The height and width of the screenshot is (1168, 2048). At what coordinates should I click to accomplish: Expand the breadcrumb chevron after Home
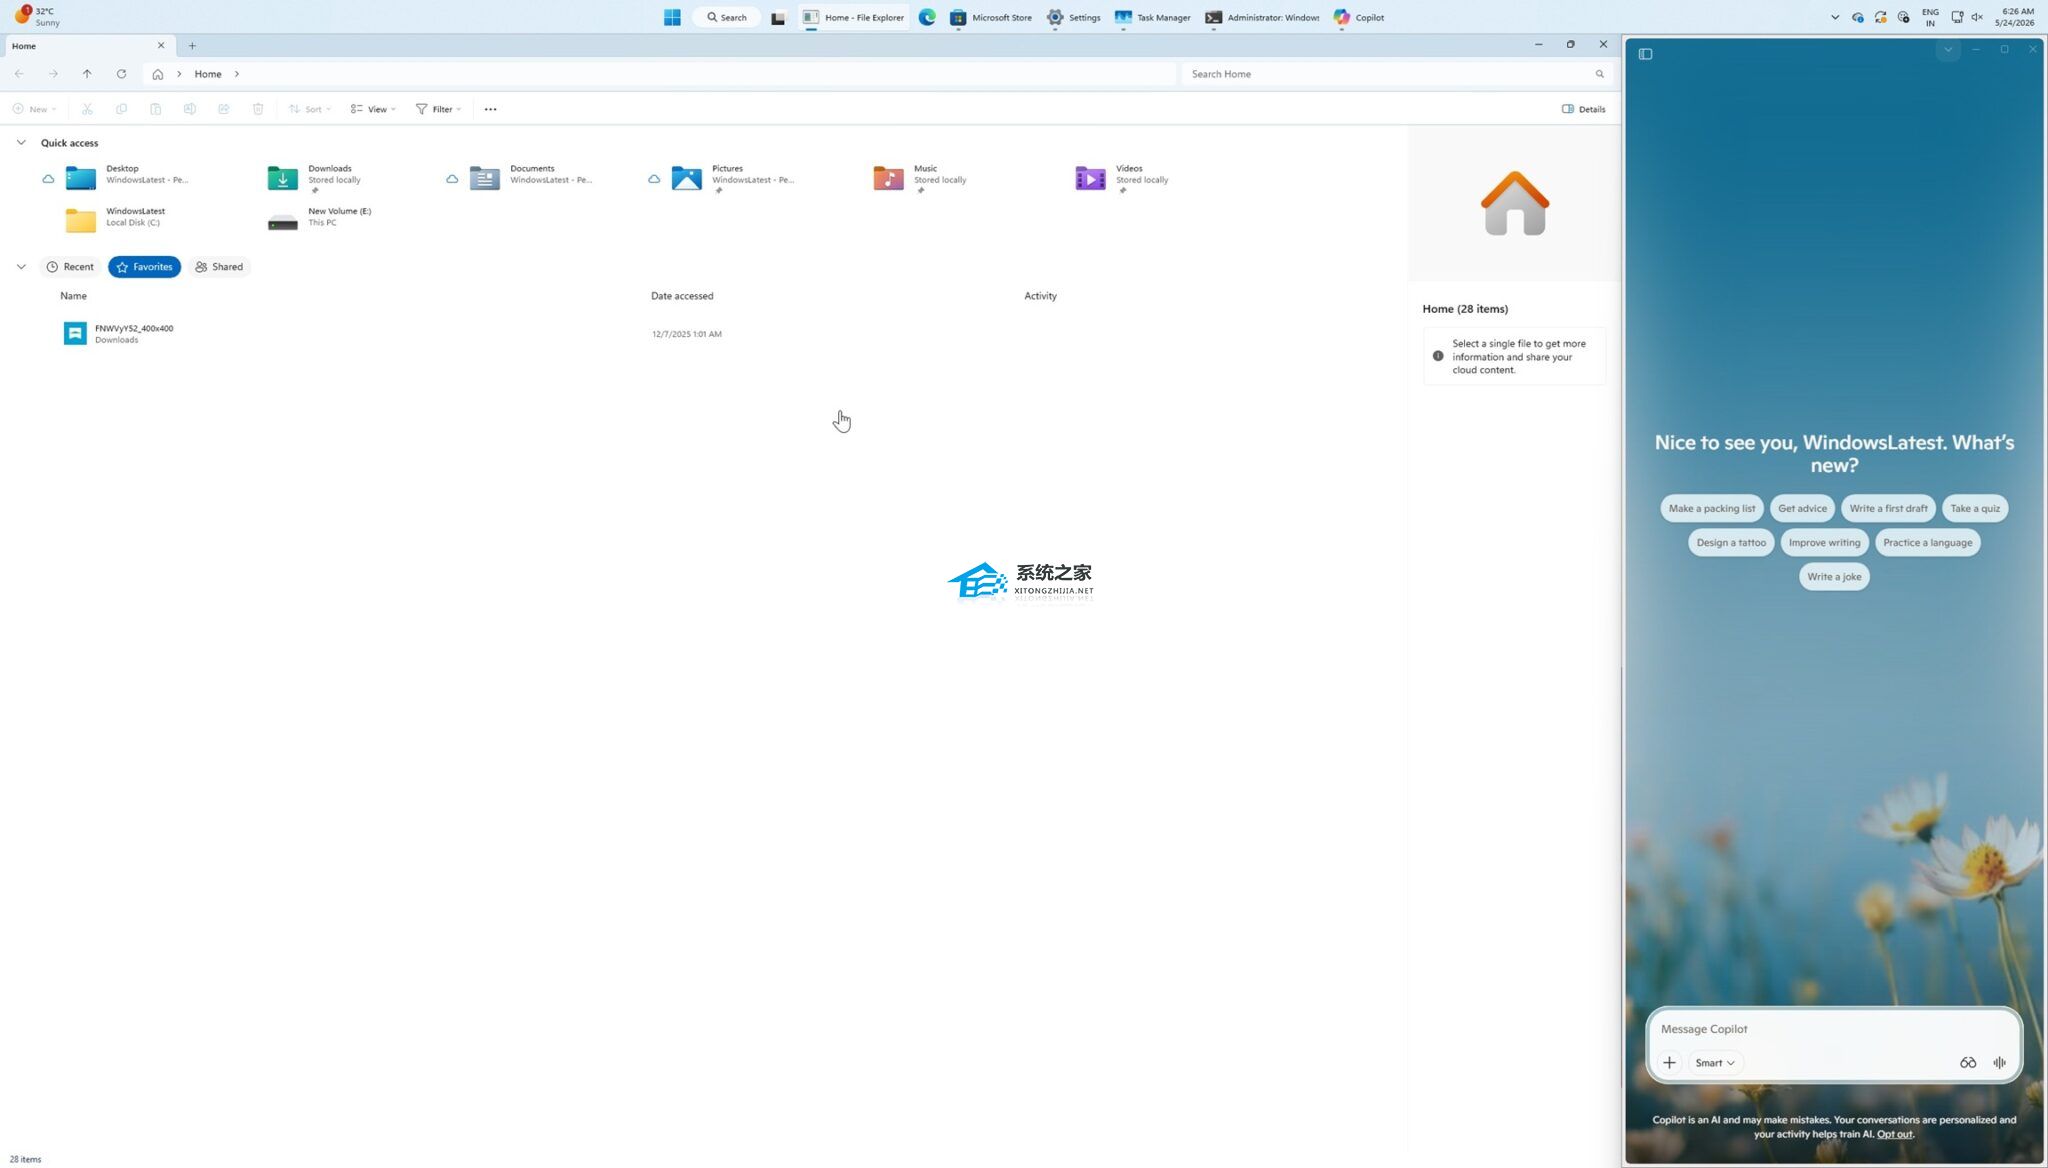click(237, 74)
